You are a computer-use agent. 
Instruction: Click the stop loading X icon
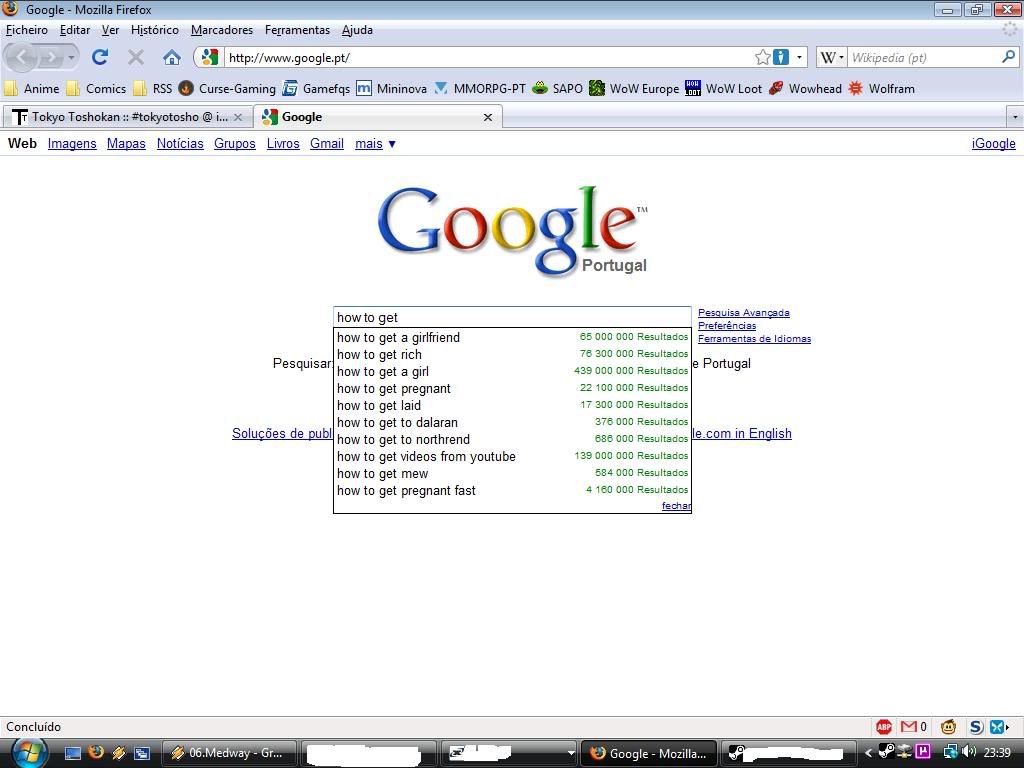tap(136, 57)
